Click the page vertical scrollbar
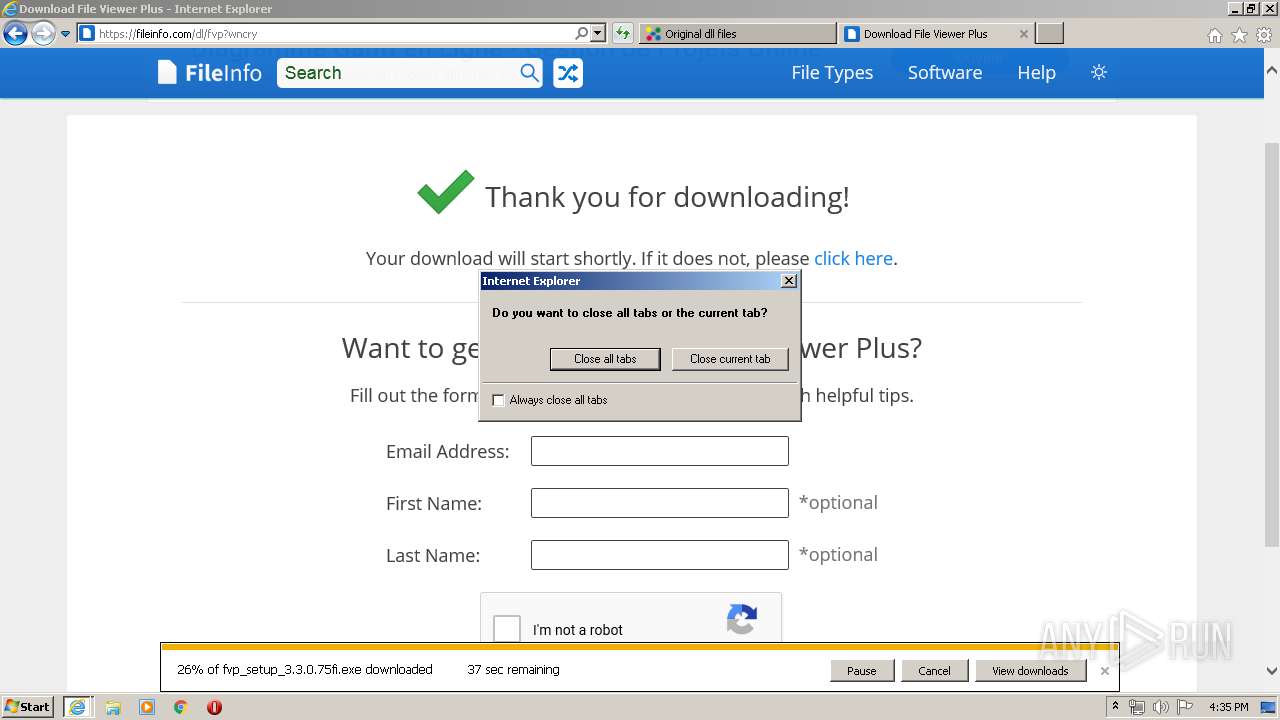1280x720 pixels. (x=1272, y=345)
